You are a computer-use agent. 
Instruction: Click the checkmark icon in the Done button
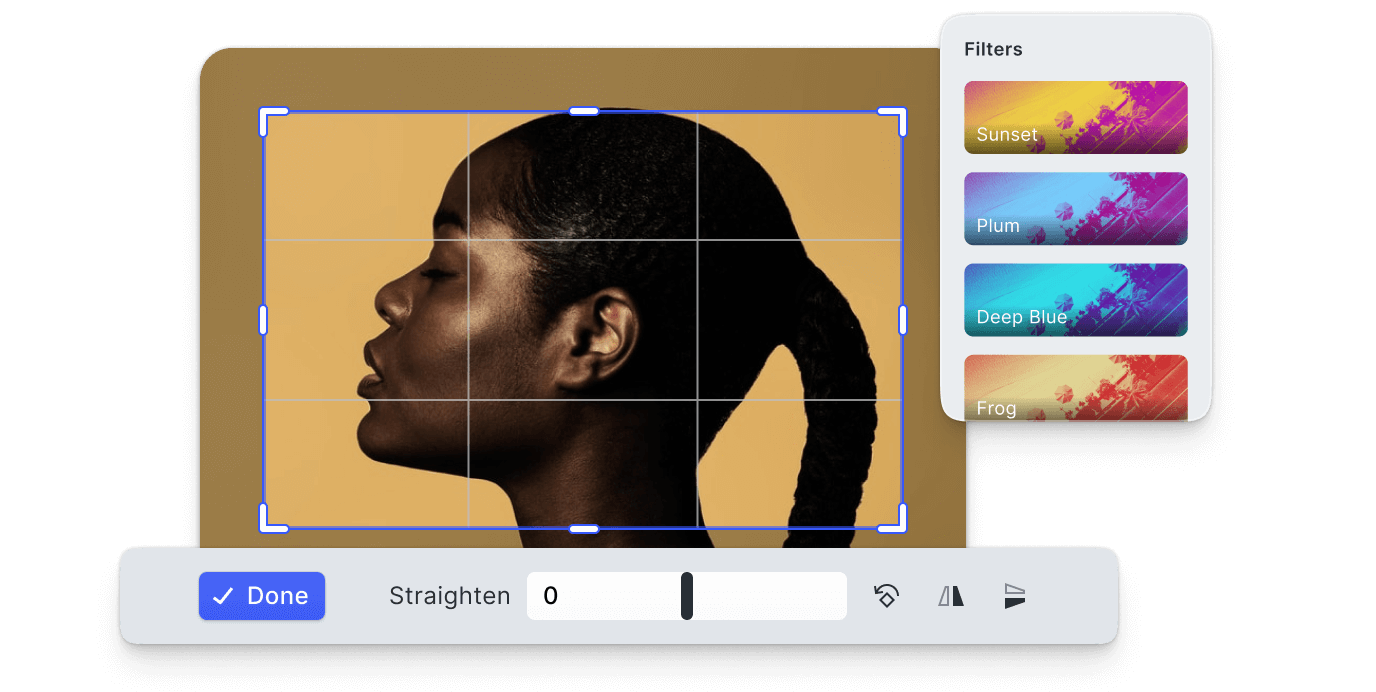pos(224,595)
